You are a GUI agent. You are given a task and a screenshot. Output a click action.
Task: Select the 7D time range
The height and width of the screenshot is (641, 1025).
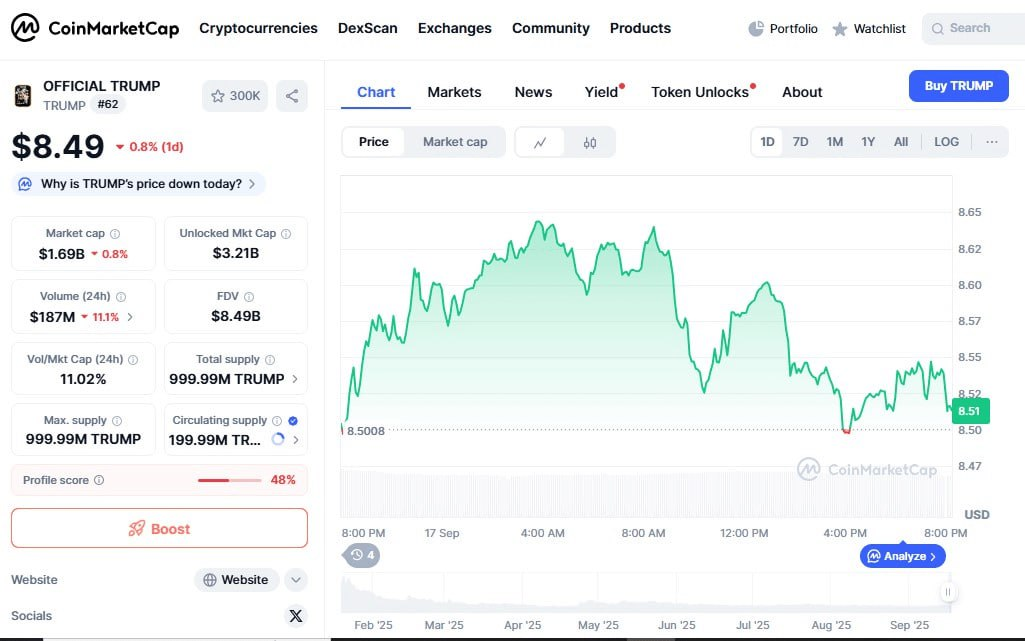(x=800, y=142)
